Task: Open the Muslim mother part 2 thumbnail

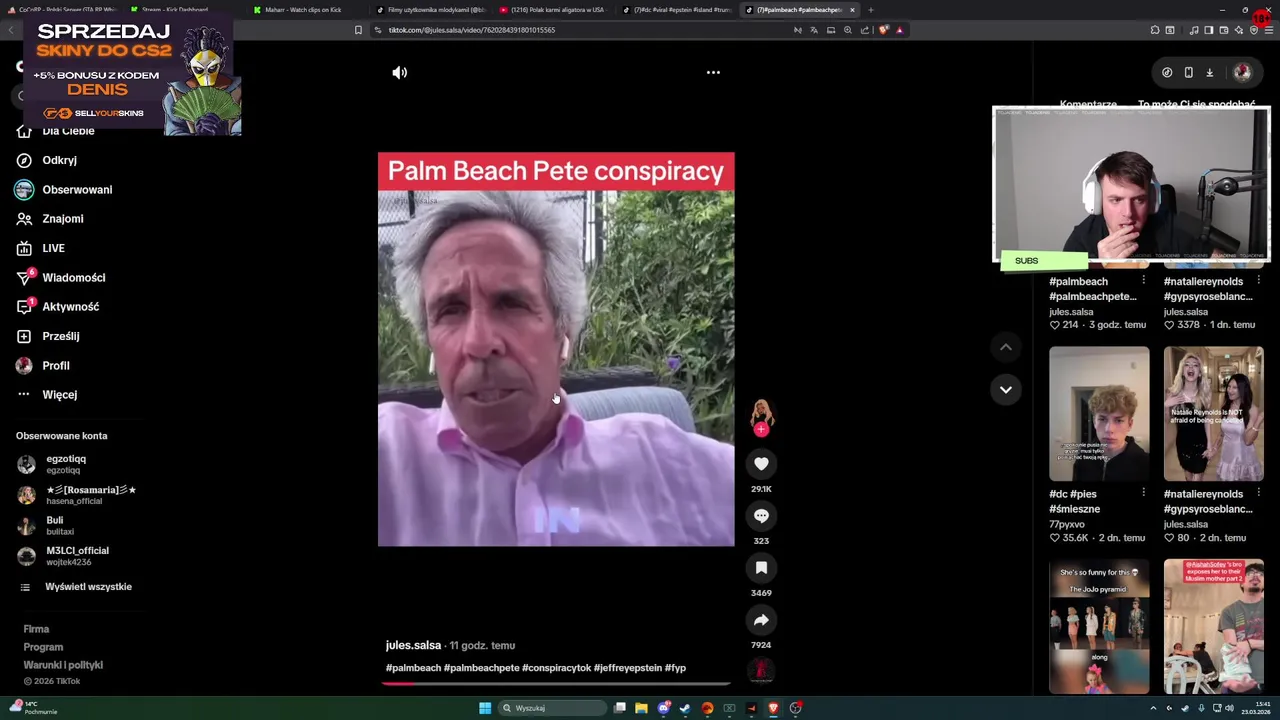Action: tap(1213, 626)
